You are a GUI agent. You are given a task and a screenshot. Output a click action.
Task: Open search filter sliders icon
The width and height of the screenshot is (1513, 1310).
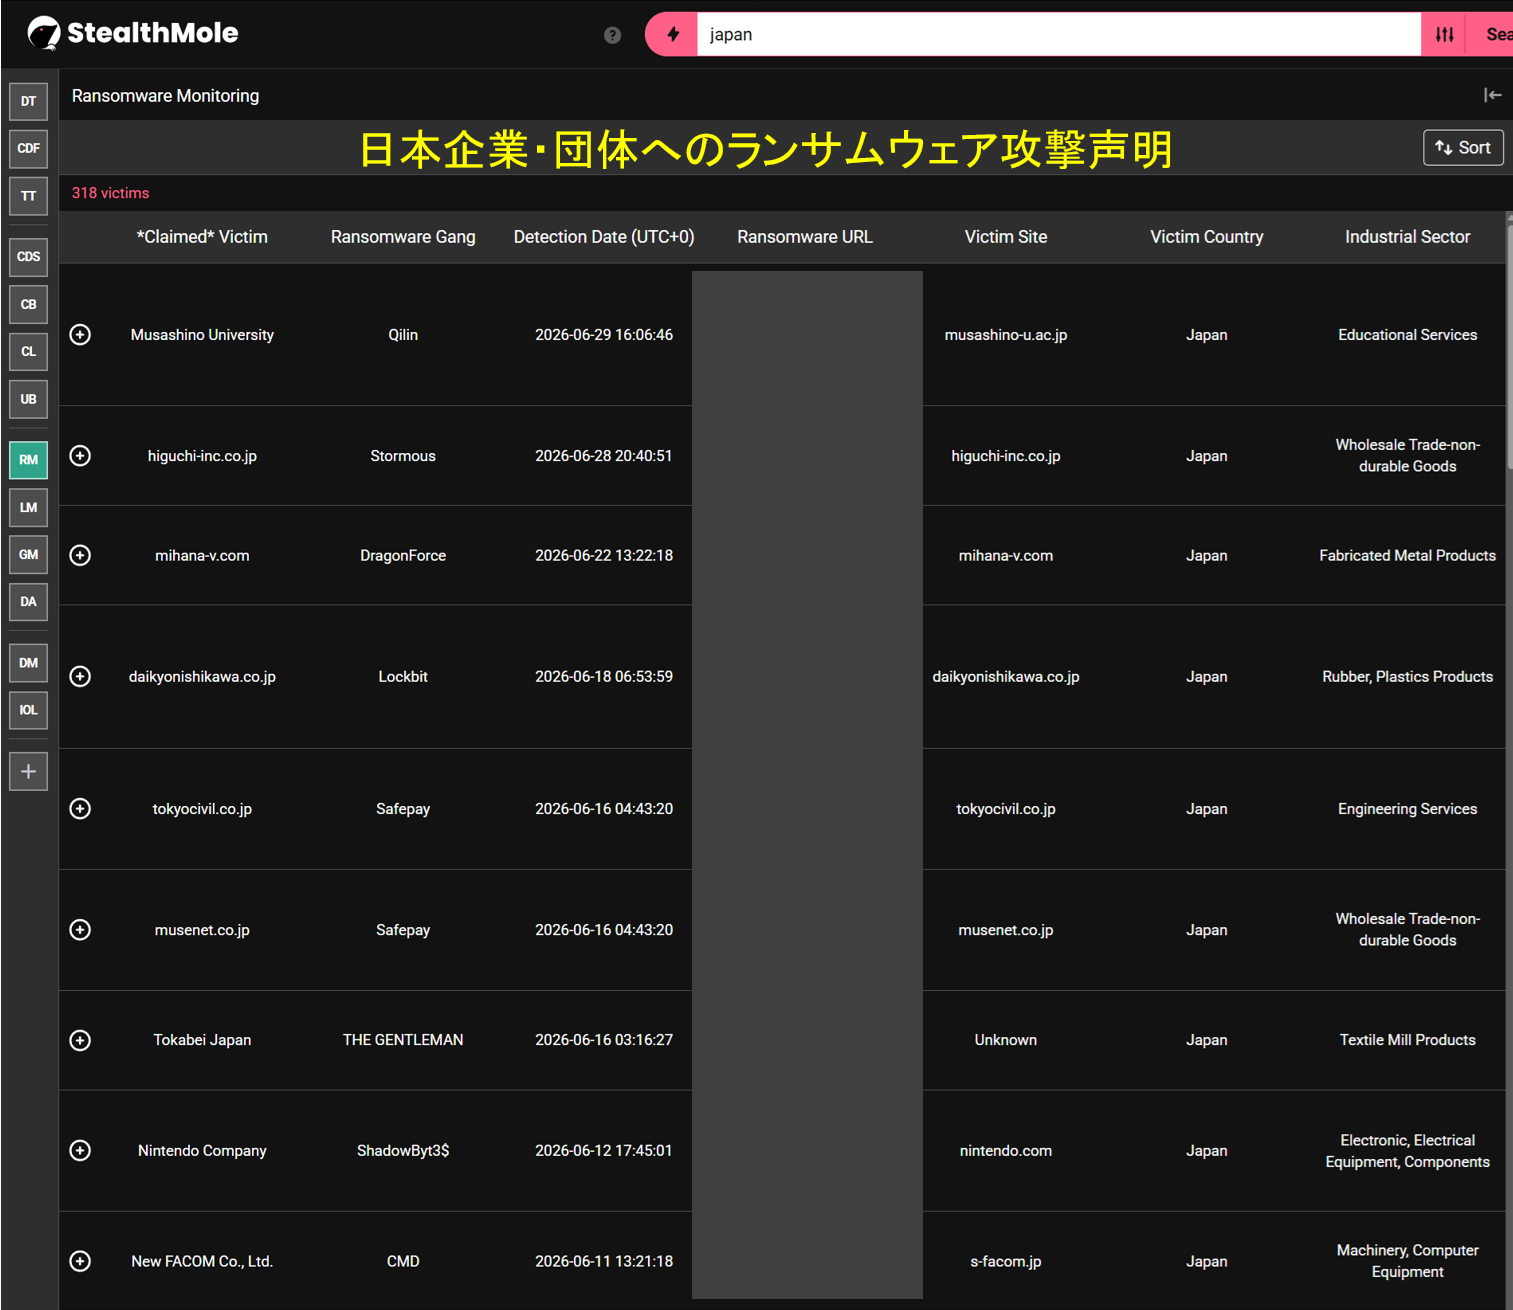pos(1444,34)
